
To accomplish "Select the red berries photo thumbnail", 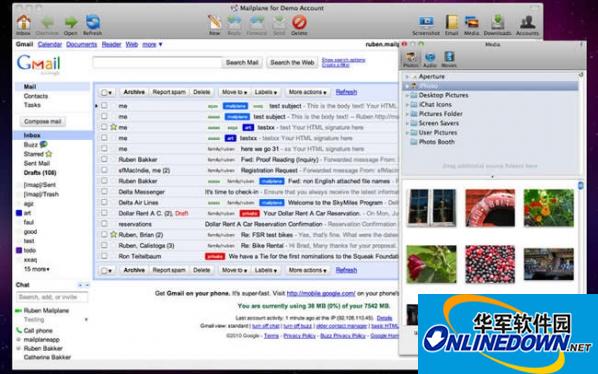I will [x=490, y=264].
